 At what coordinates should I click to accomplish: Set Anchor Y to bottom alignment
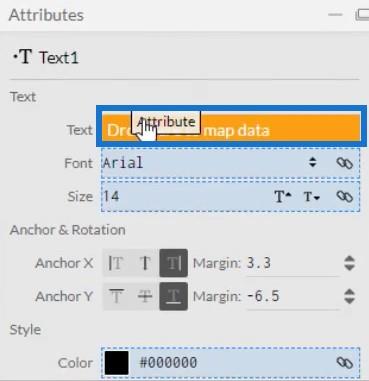(173, 296)
